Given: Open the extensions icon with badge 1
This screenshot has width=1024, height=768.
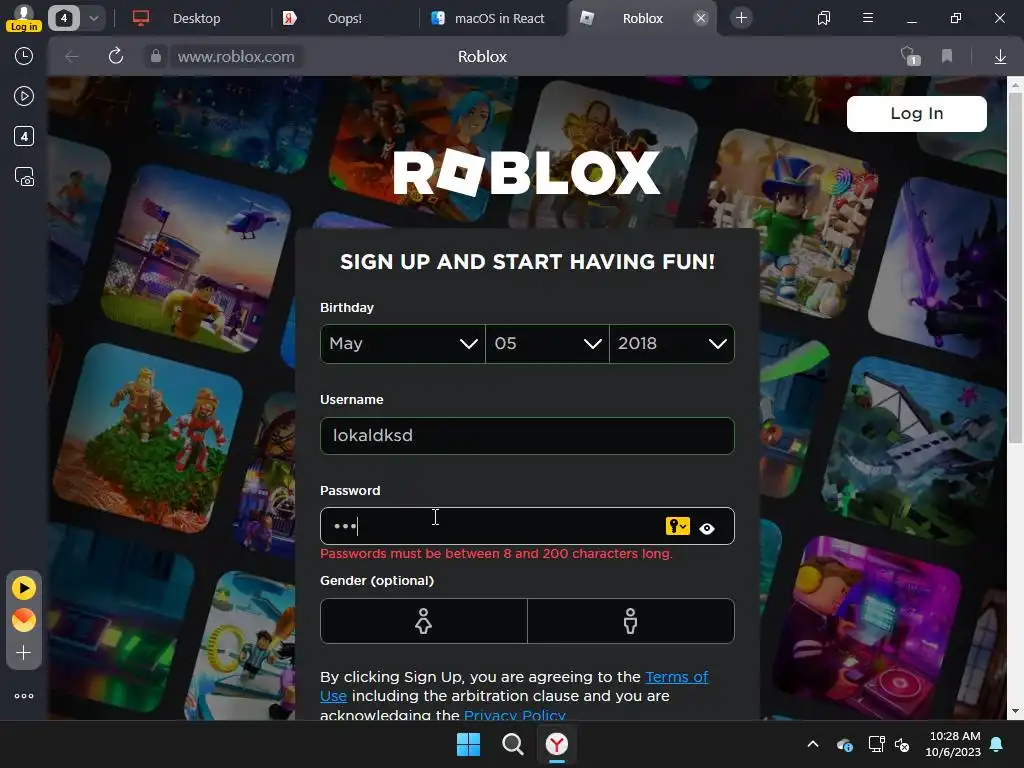Looking at the screenshot, I should pyautogui.click(x=910, y=56).
